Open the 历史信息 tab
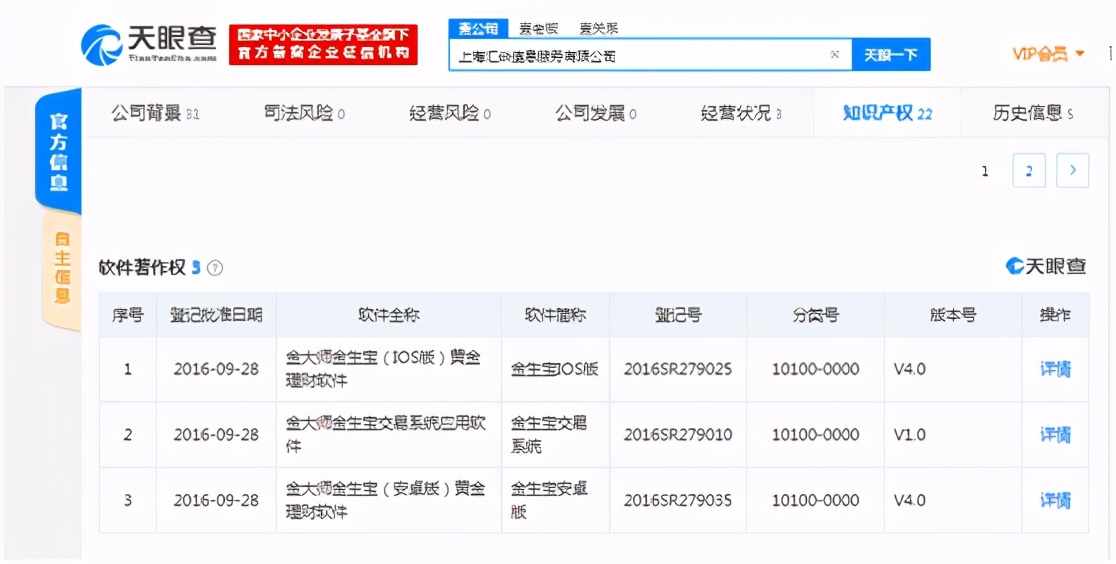 1033,113
